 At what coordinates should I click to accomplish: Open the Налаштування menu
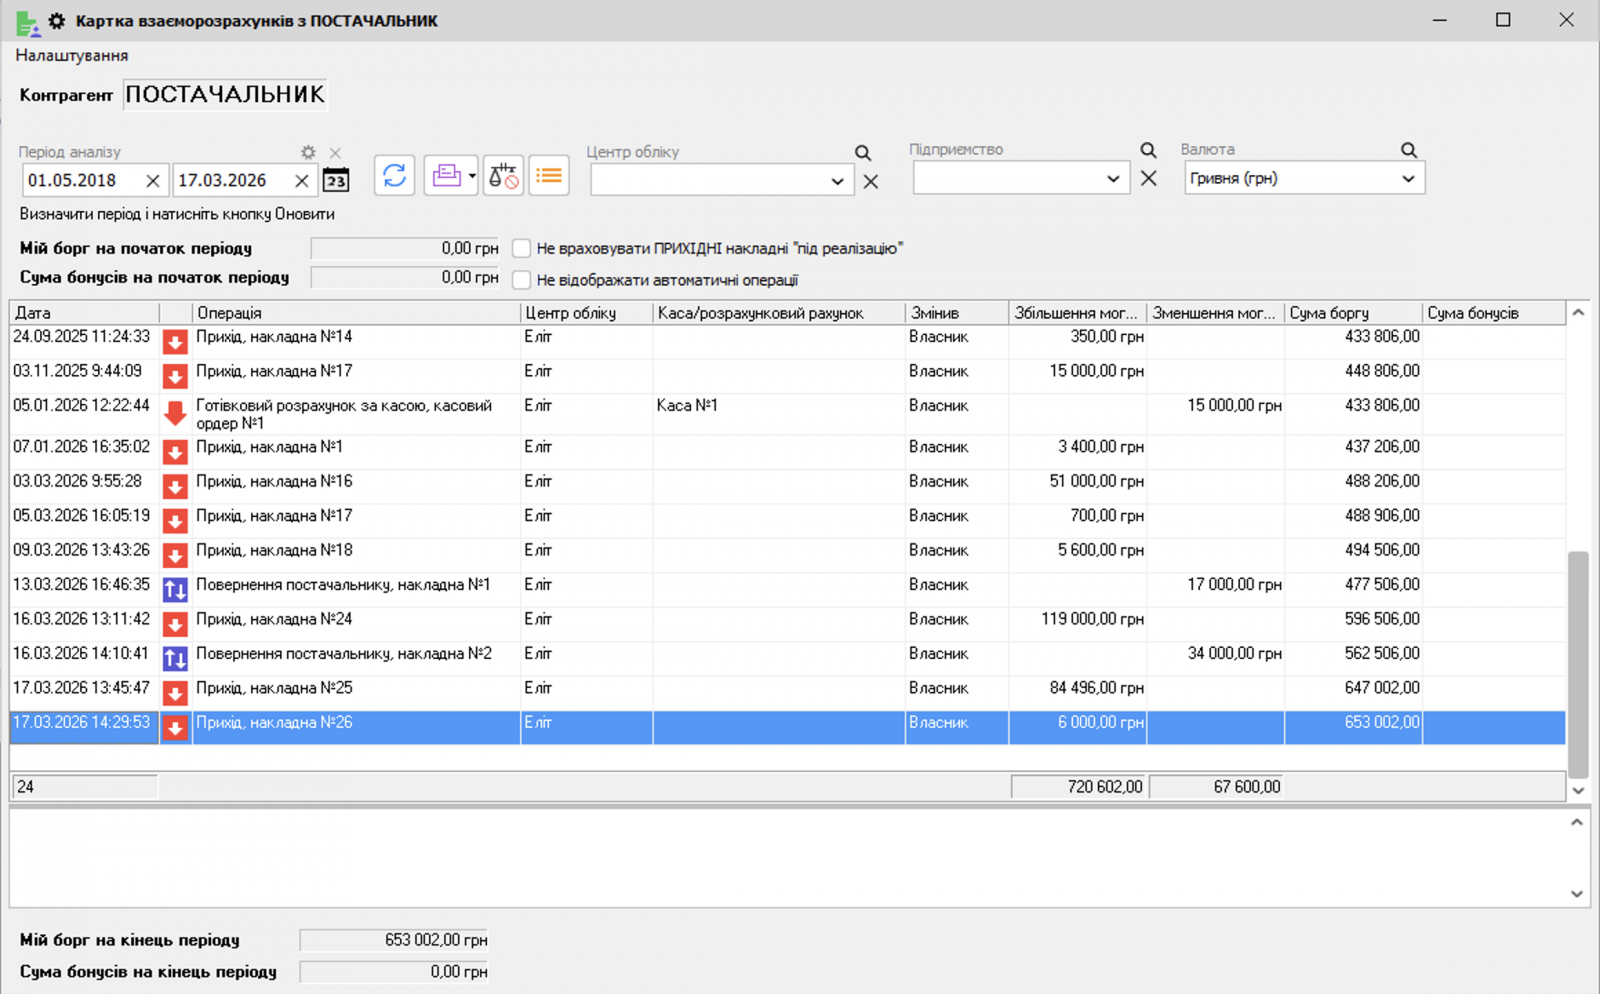[70, 55]
